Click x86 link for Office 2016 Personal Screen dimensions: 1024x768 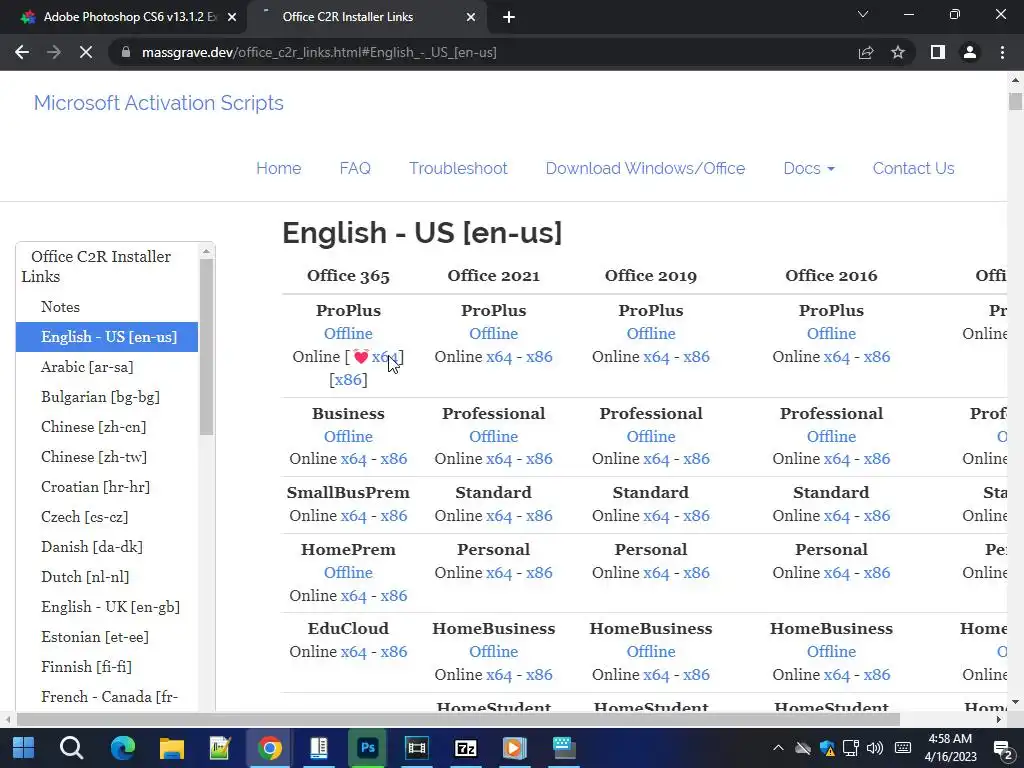pos(876,573)
